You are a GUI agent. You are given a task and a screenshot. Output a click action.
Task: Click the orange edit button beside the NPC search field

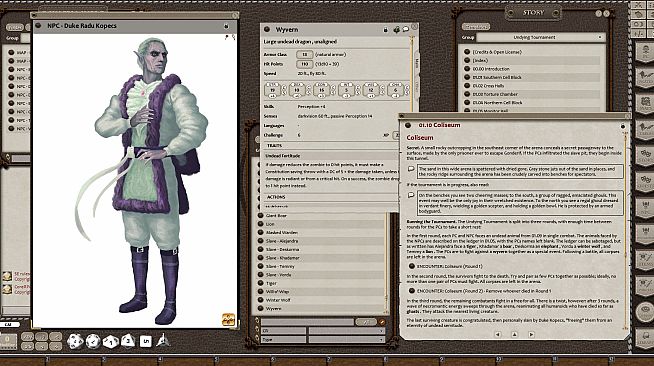coord(382,322)
